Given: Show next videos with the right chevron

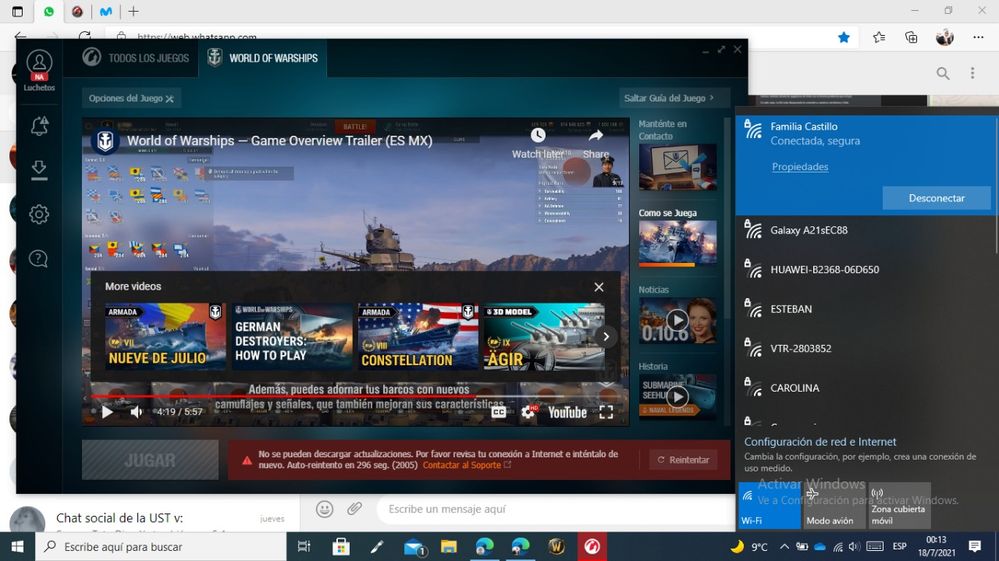Looking at the screenshot, I should point(606,337).
